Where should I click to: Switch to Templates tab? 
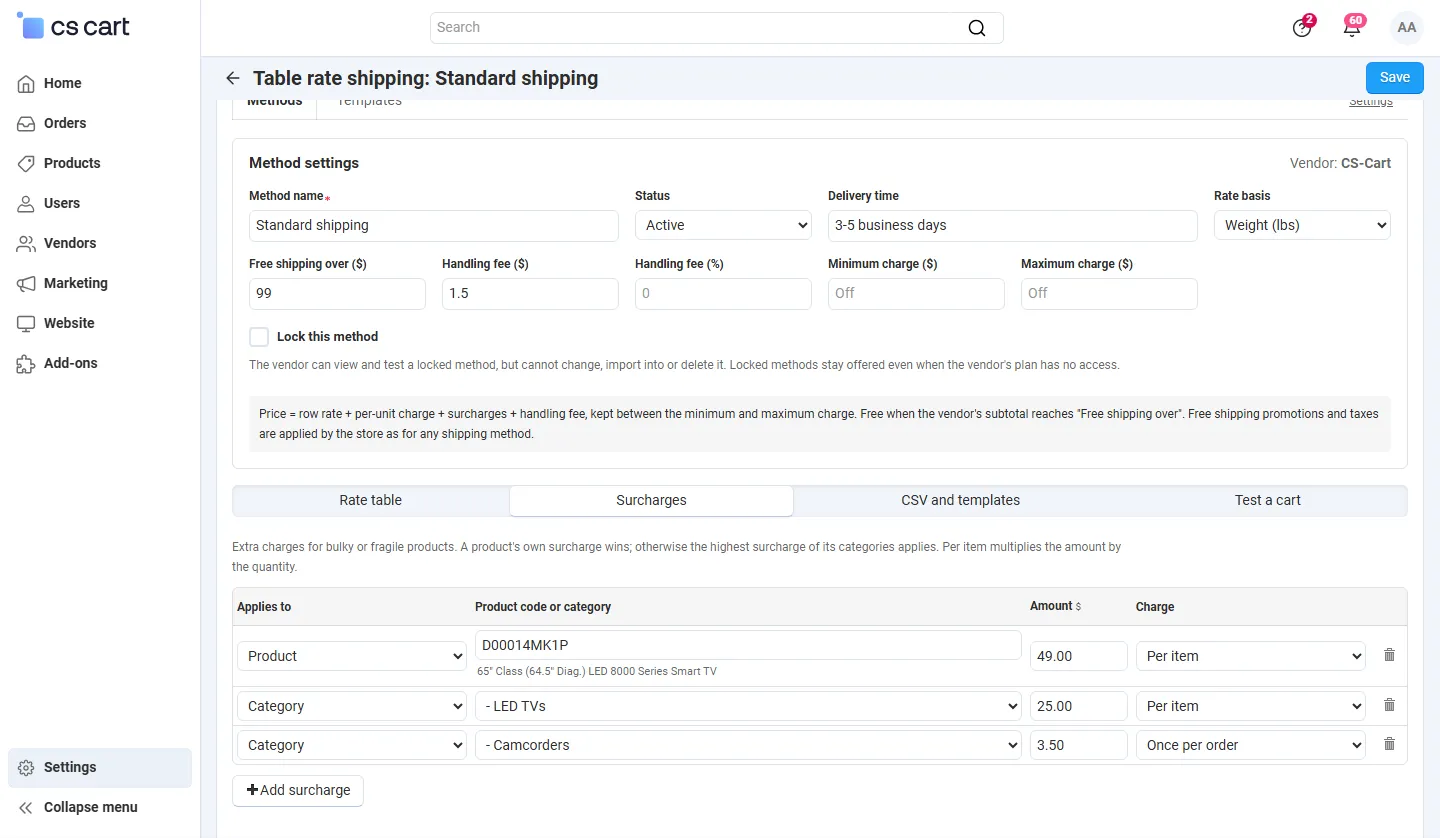370,104
